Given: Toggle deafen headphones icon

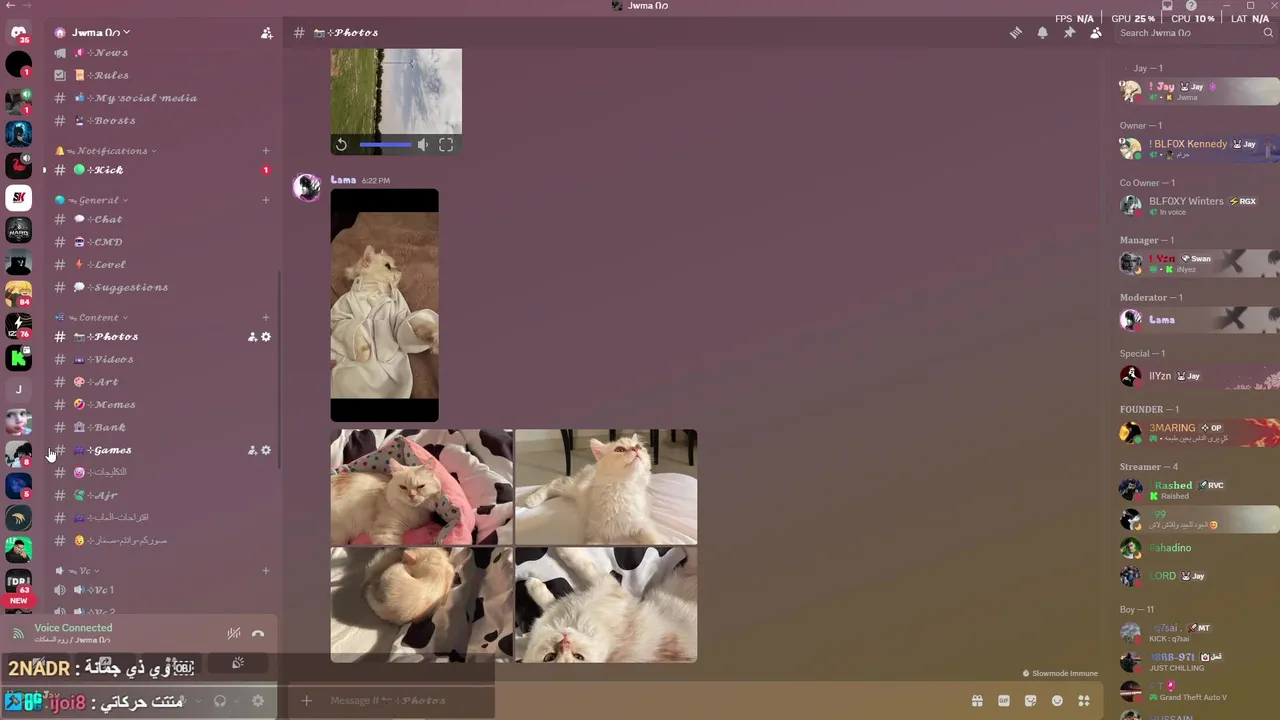Looking at the screenshot, I should tap(220, 701).
